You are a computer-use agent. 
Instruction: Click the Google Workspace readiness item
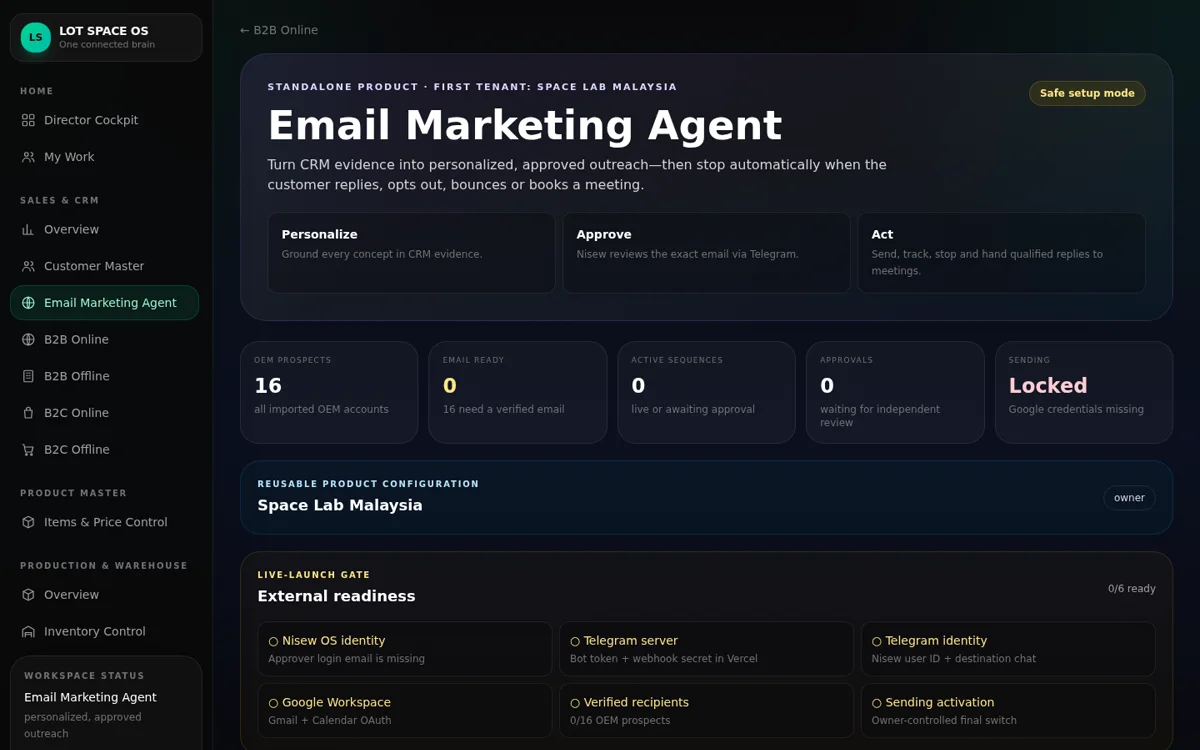[405, 711]
